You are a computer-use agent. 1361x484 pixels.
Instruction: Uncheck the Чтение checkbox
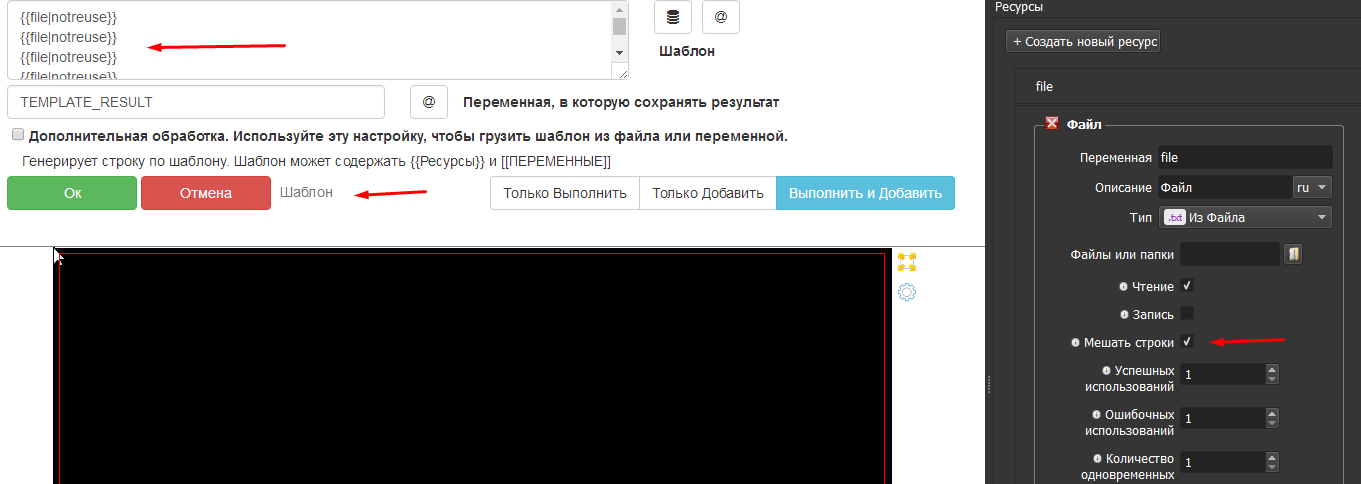pos(1187,286)
